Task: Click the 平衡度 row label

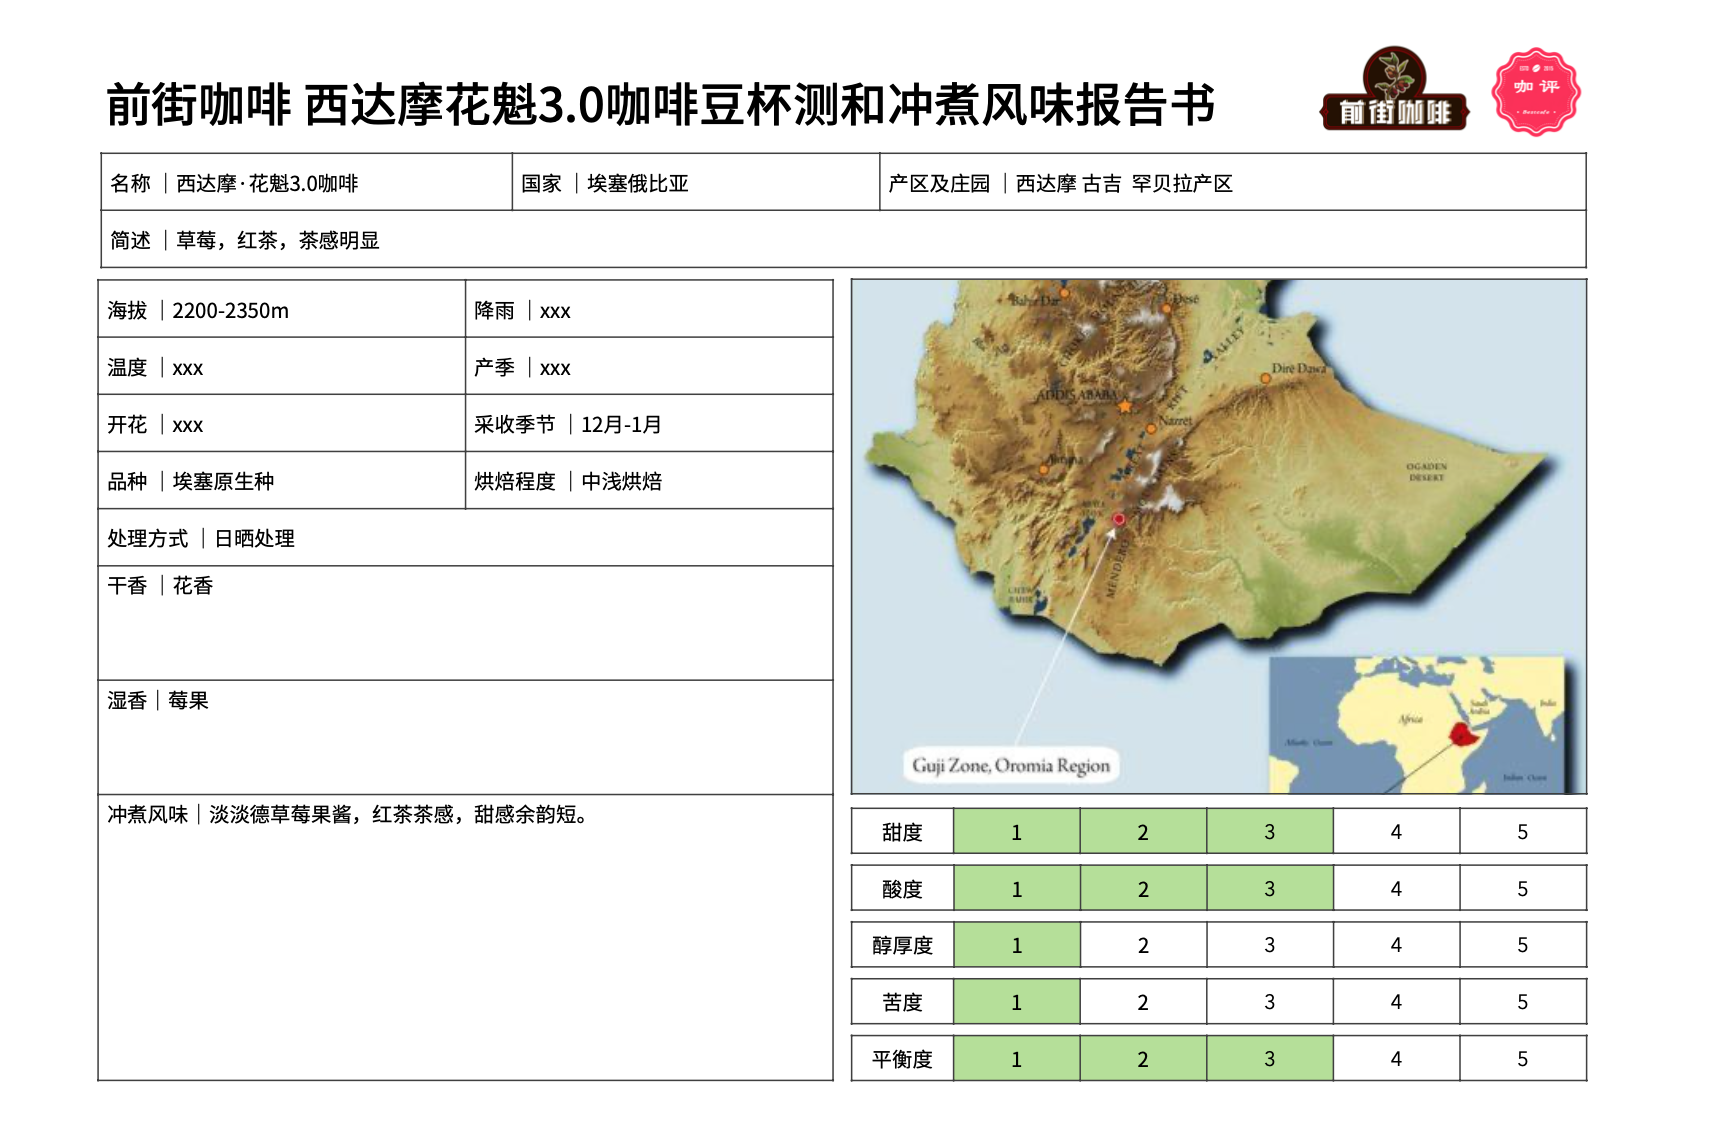Action: click(x=902, y=1059)
